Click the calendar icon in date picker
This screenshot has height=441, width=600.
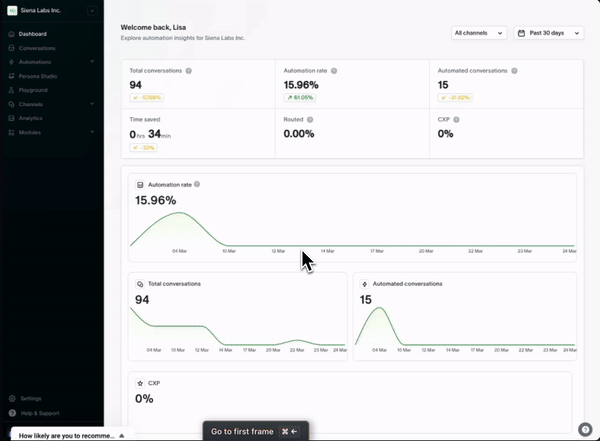tap(521, 33)
